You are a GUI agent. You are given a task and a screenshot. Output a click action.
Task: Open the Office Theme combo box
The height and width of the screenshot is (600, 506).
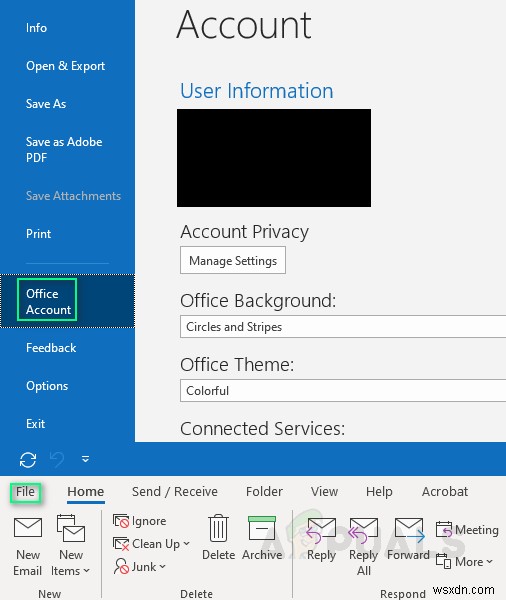[x=343, y=391]
